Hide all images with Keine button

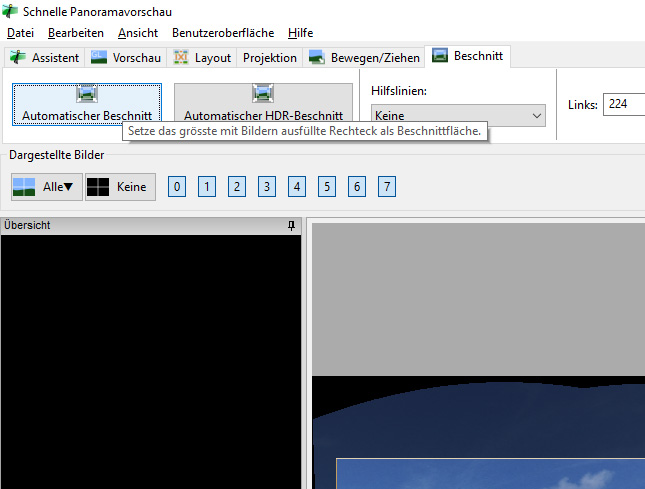click(121, 187)
